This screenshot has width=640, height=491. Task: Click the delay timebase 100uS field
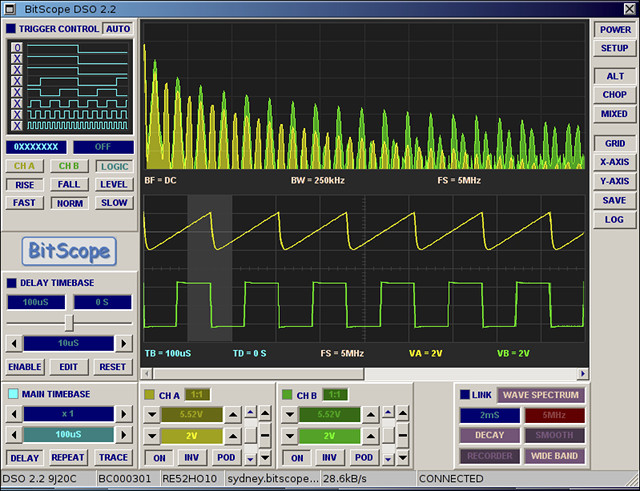click(36, 302)
